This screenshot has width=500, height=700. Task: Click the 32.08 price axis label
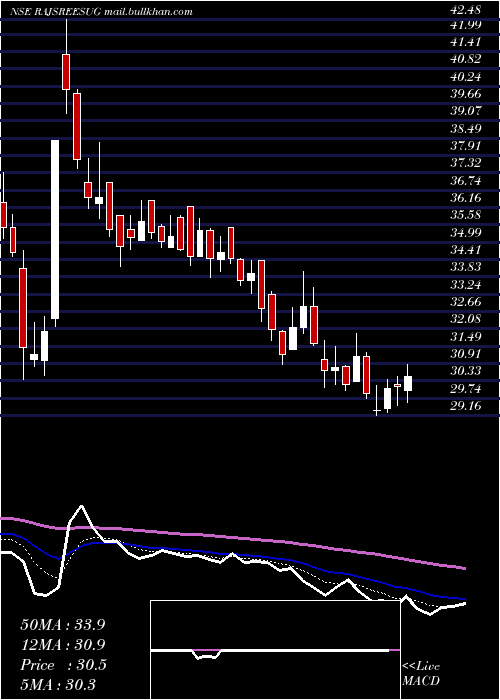(x=465, y=319)
